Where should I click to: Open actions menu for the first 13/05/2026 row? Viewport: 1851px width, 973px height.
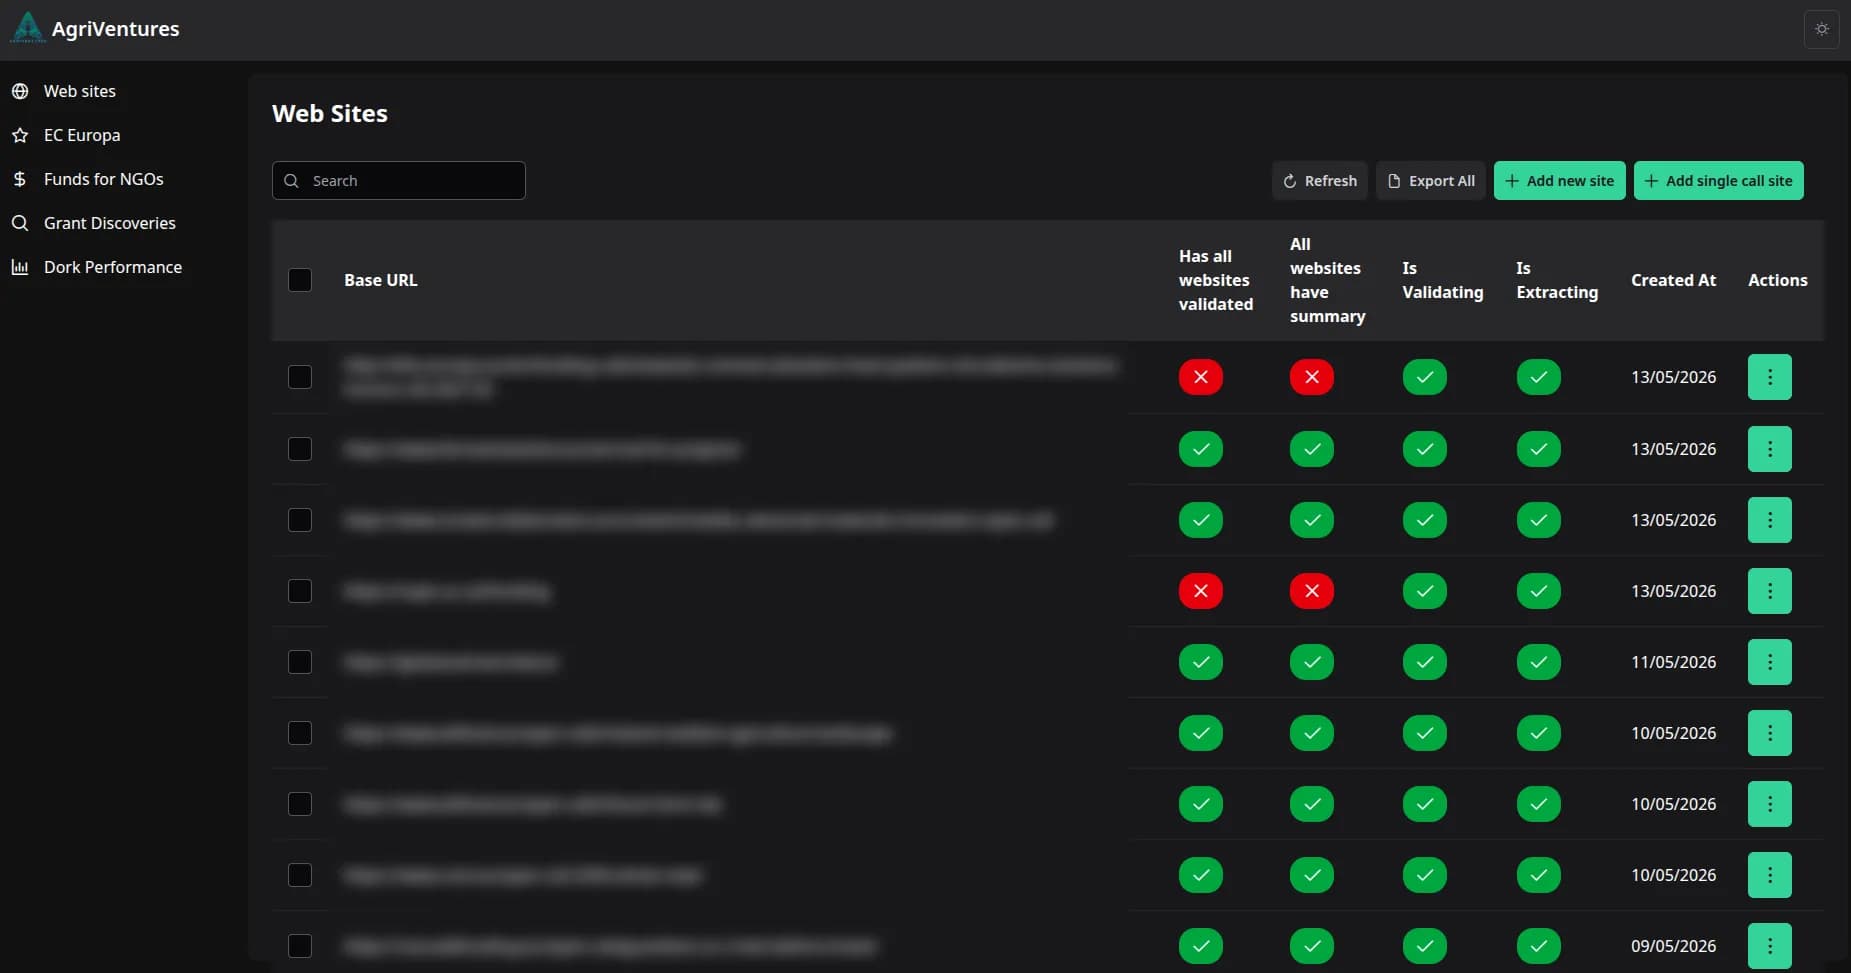click(1769, 377)
